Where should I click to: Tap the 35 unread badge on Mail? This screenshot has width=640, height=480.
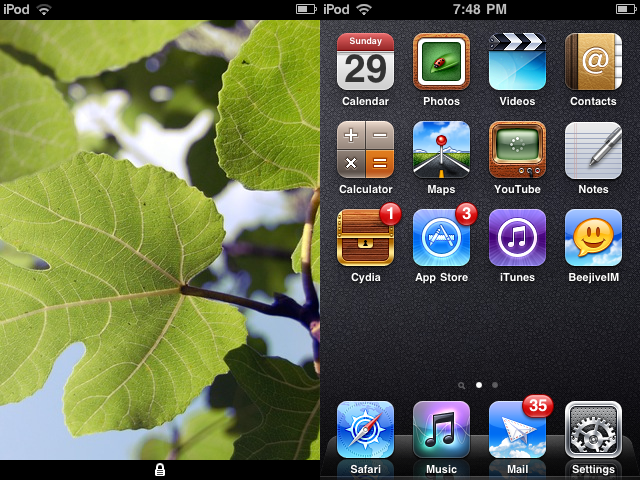point(538,406)
